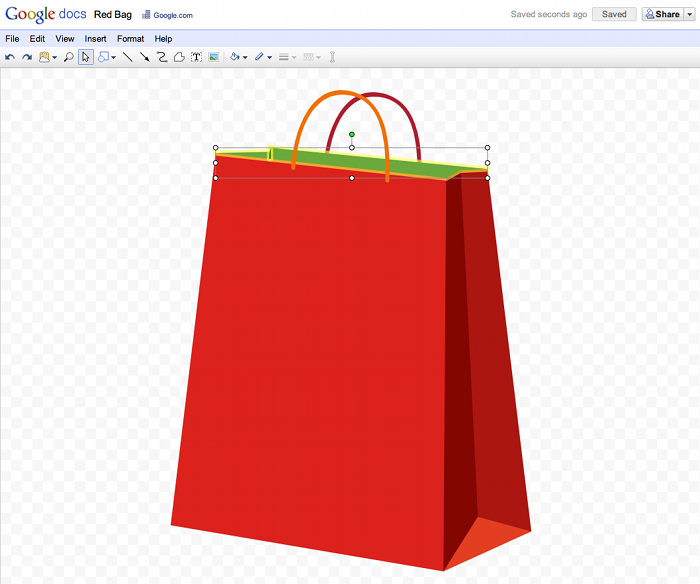
Task: Open the Format menu
Action: coord(130,39)
